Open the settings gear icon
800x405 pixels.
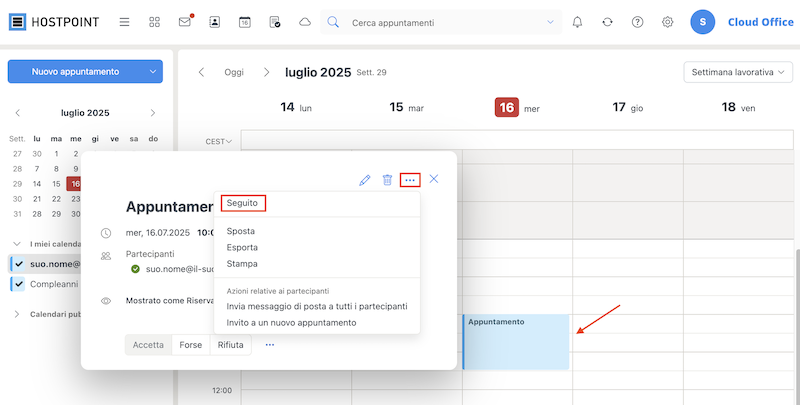[x=667, y=22]
